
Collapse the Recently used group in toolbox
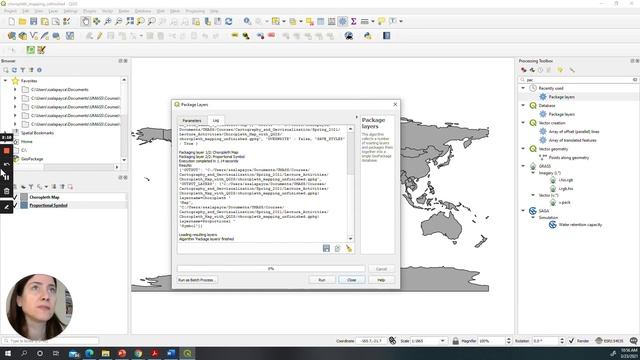coord(523,88)
